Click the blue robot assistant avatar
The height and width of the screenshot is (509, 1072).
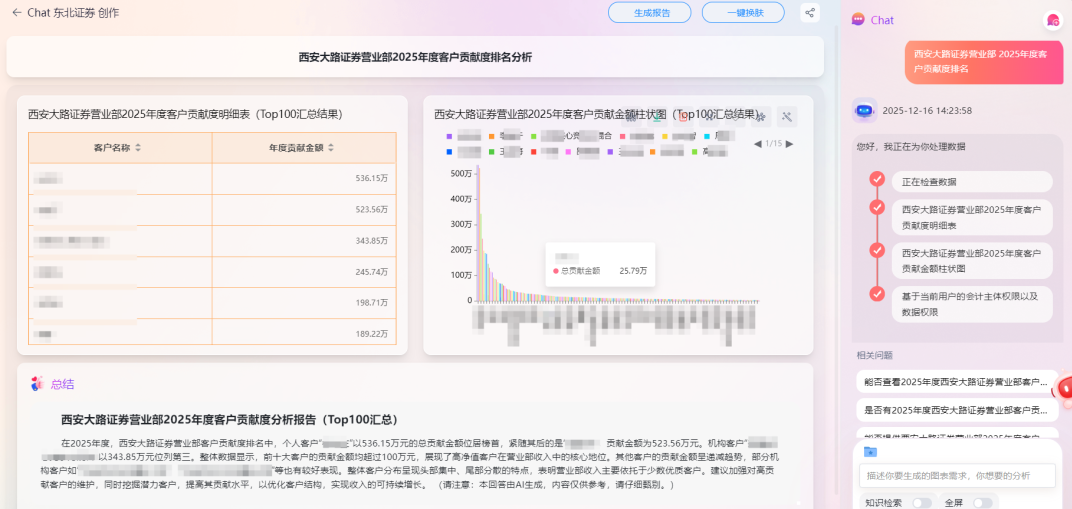tap(864, 111)
